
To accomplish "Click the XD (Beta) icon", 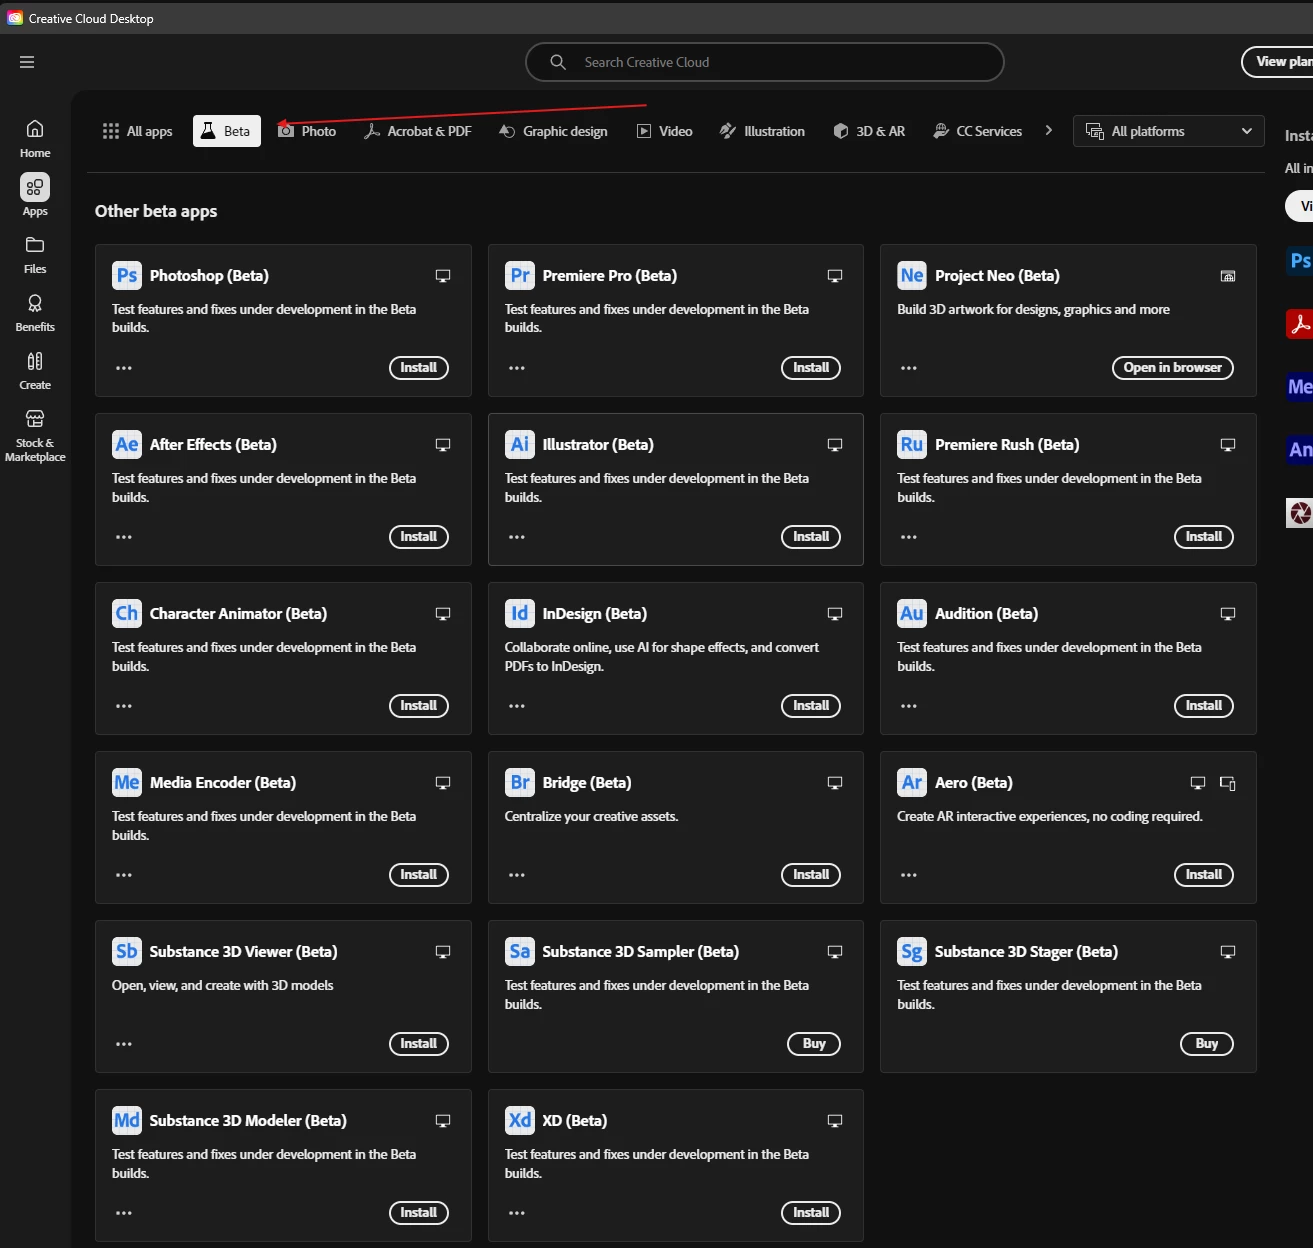I will point(520,1120).
